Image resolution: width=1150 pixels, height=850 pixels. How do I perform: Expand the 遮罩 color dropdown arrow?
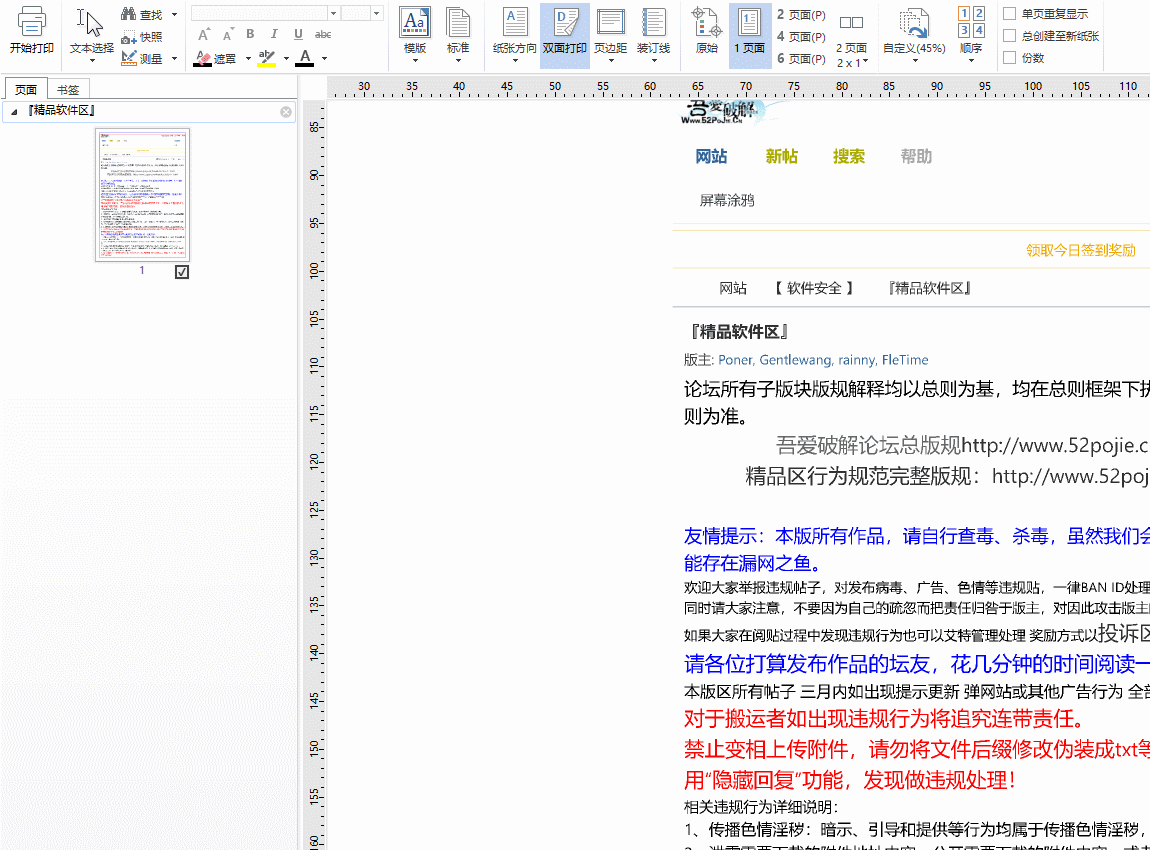[248, 59]
